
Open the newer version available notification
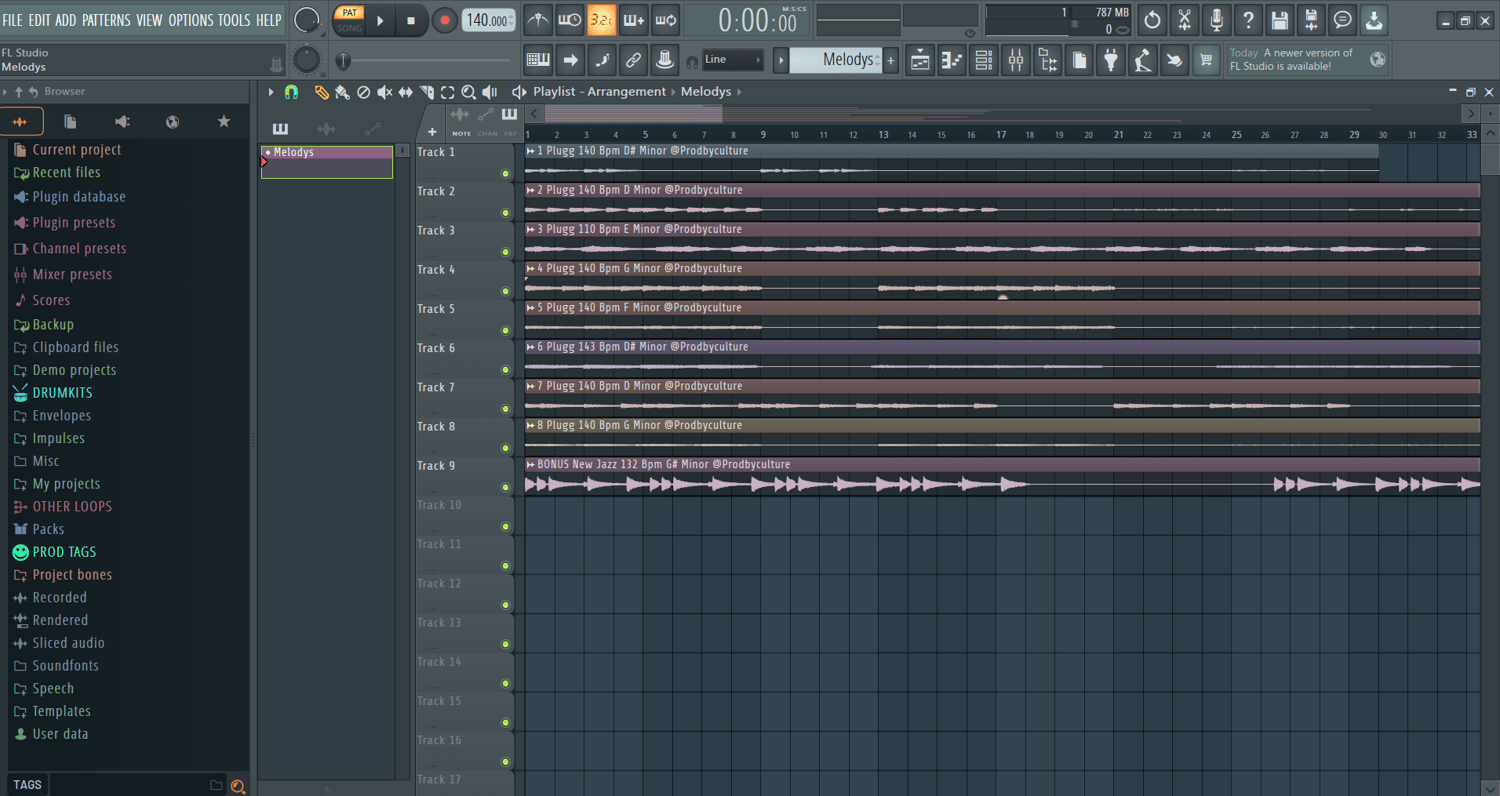point(1308,60)
